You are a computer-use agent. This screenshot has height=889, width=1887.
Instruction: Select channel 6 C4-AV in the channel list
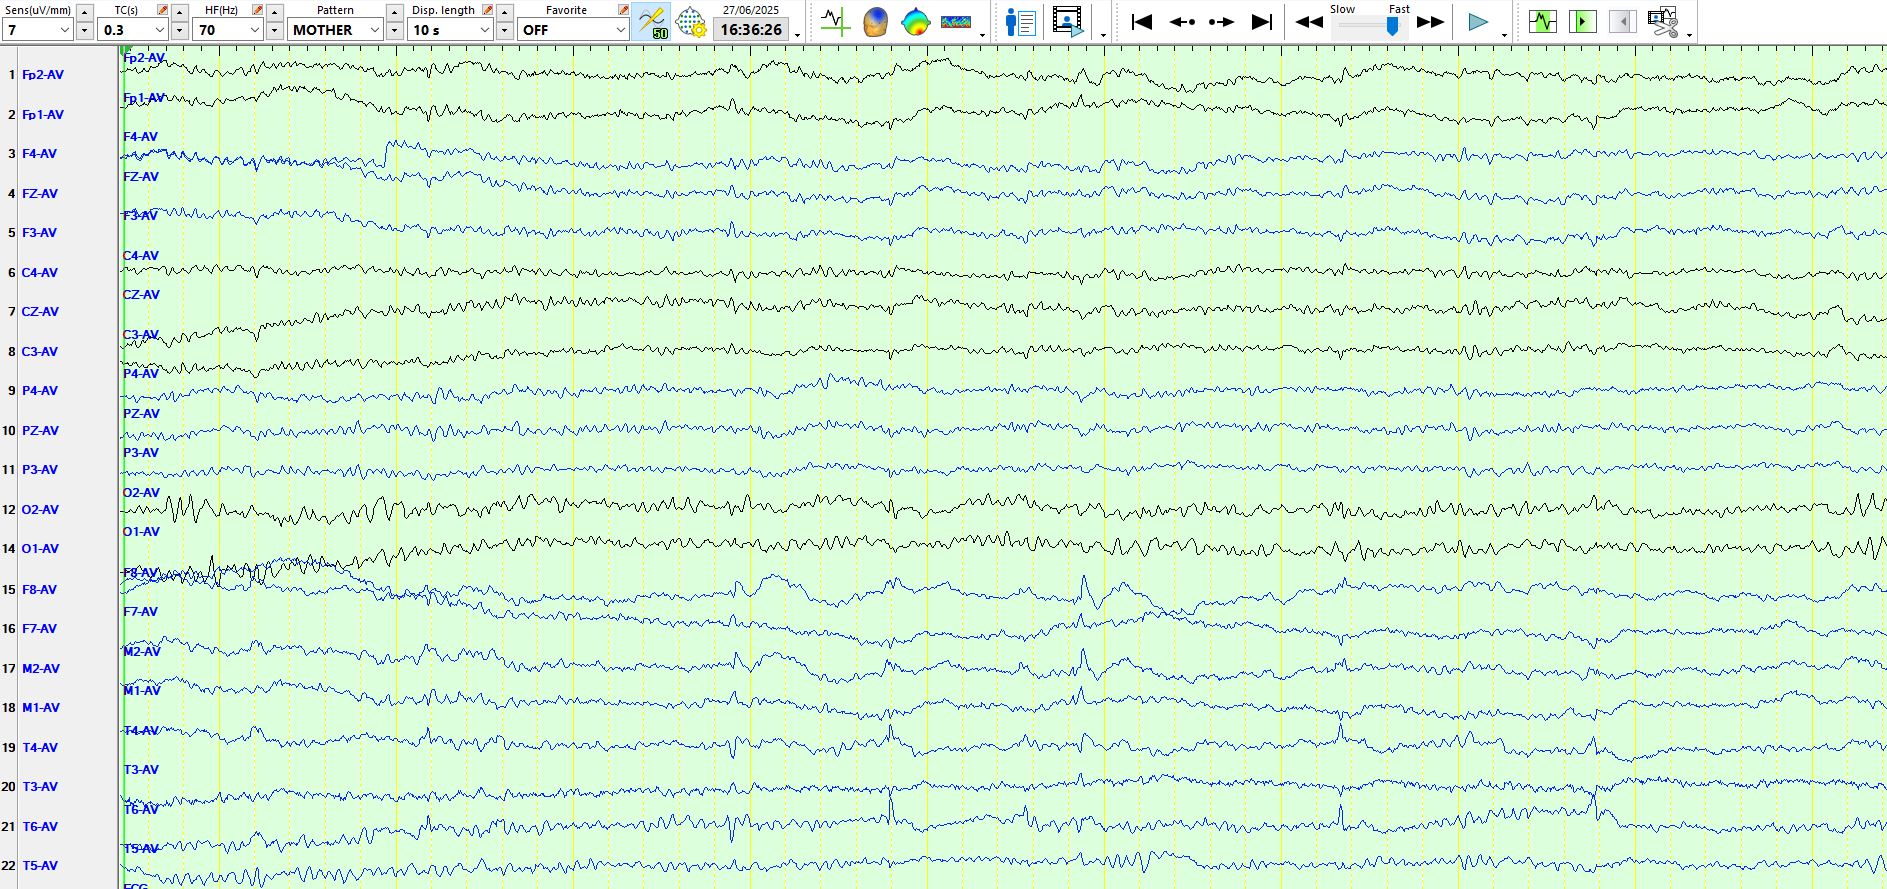coord(39,273)
